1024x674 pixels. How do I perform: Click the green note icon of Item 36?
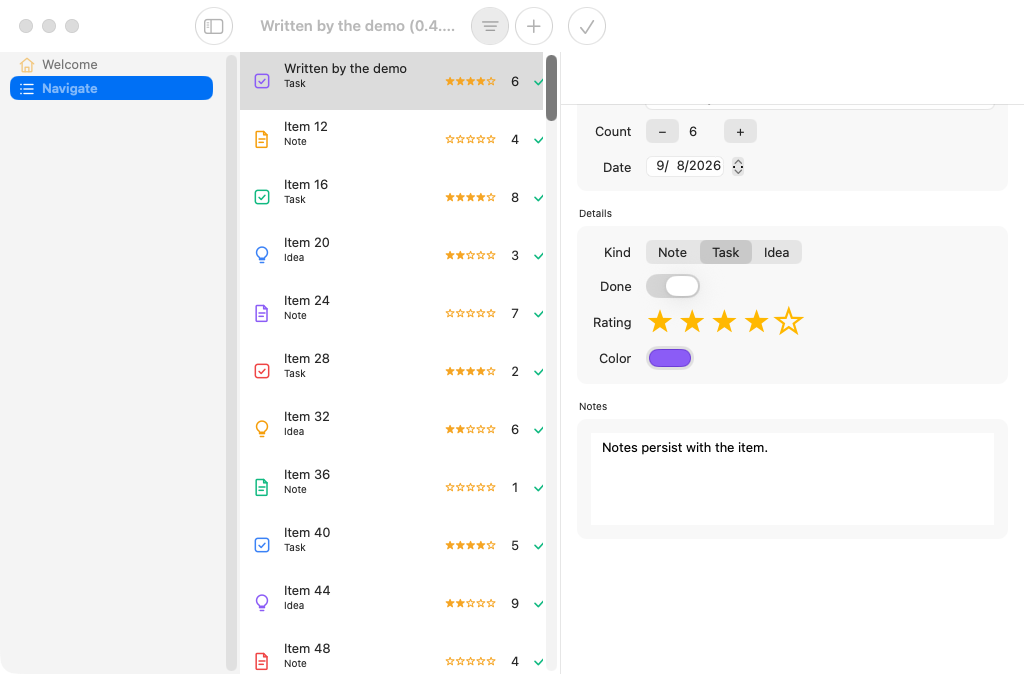261,487
